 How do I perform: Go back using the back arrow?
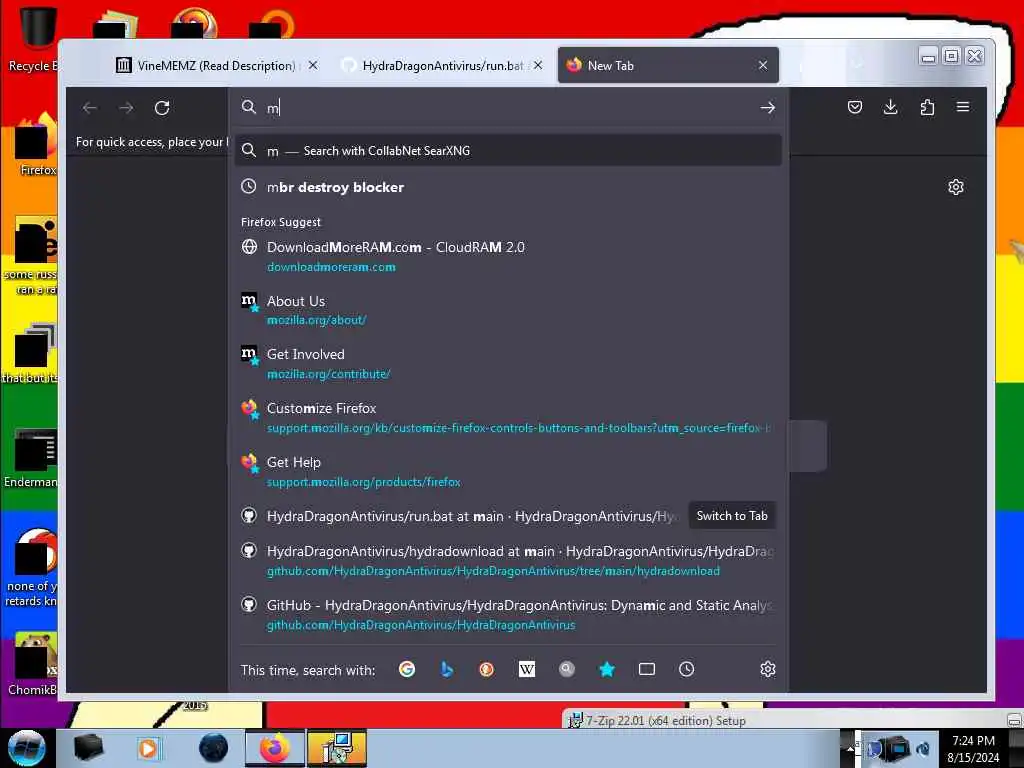coord(90,108)
